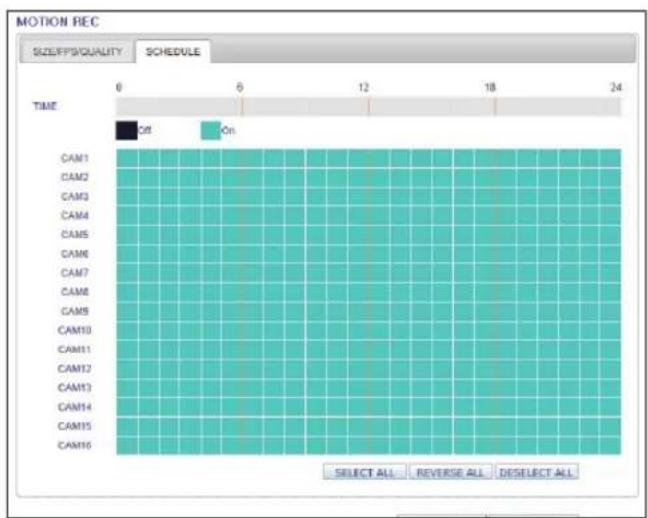Select the CAM1 row label
Image resolution: width=648 pixels, height=518 pixels.
click(x=75, y=158)
